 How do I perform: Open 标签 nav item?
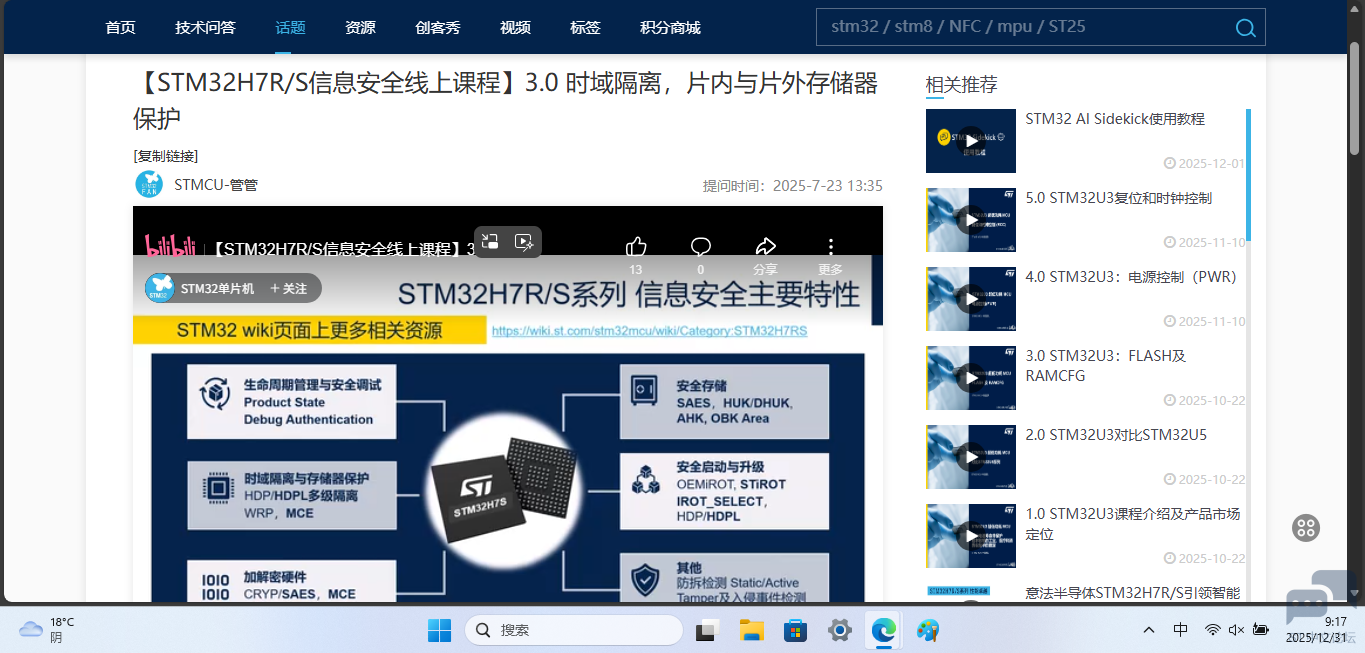tap(585, 27)
